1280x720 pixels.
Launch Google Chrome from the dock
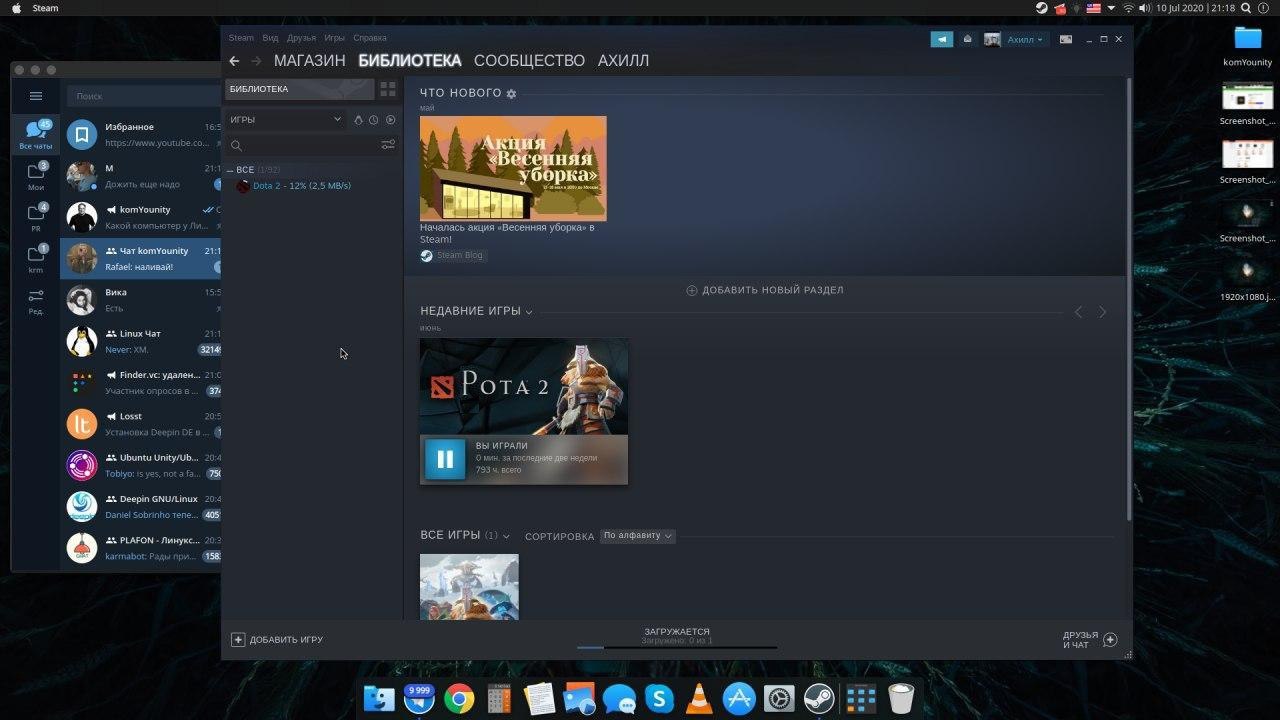coord(459,698)
